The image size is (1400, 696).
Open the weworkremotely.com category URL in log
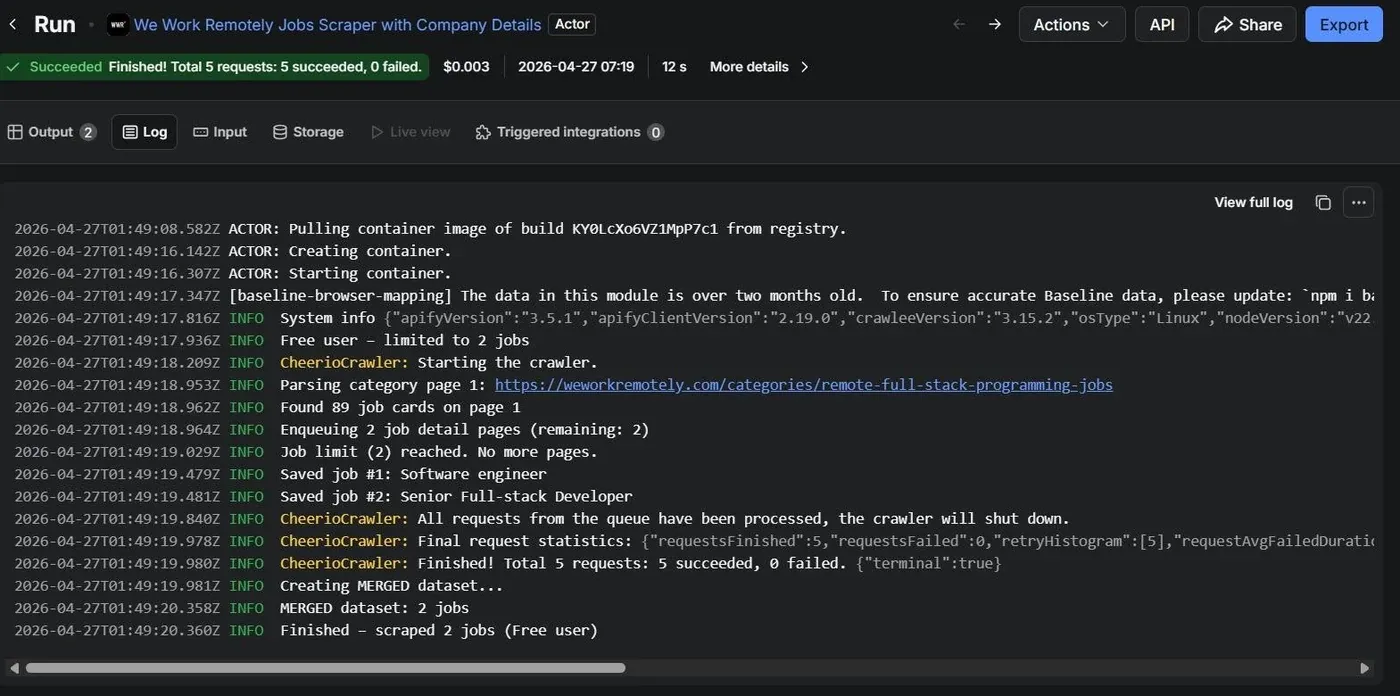point(803,385)
